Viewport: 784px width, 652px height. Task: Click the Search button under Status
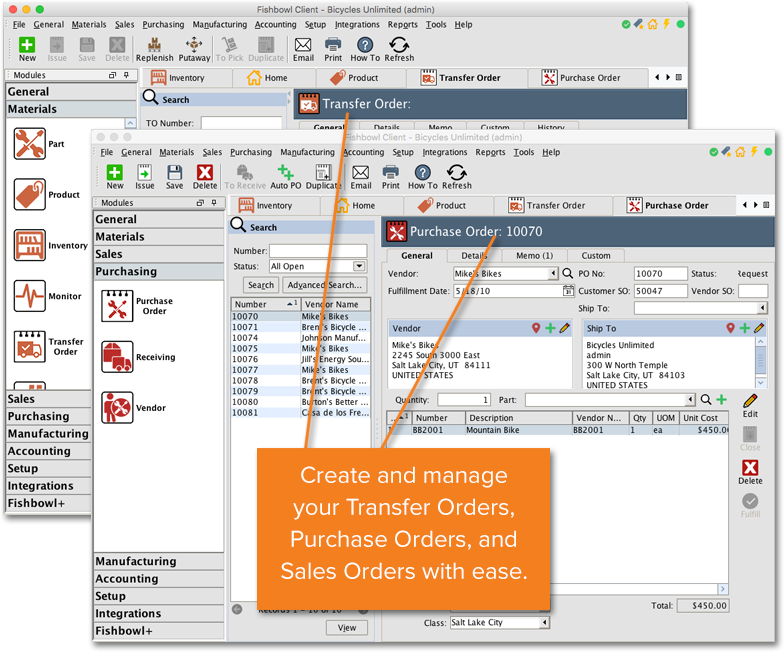(260, 285)
